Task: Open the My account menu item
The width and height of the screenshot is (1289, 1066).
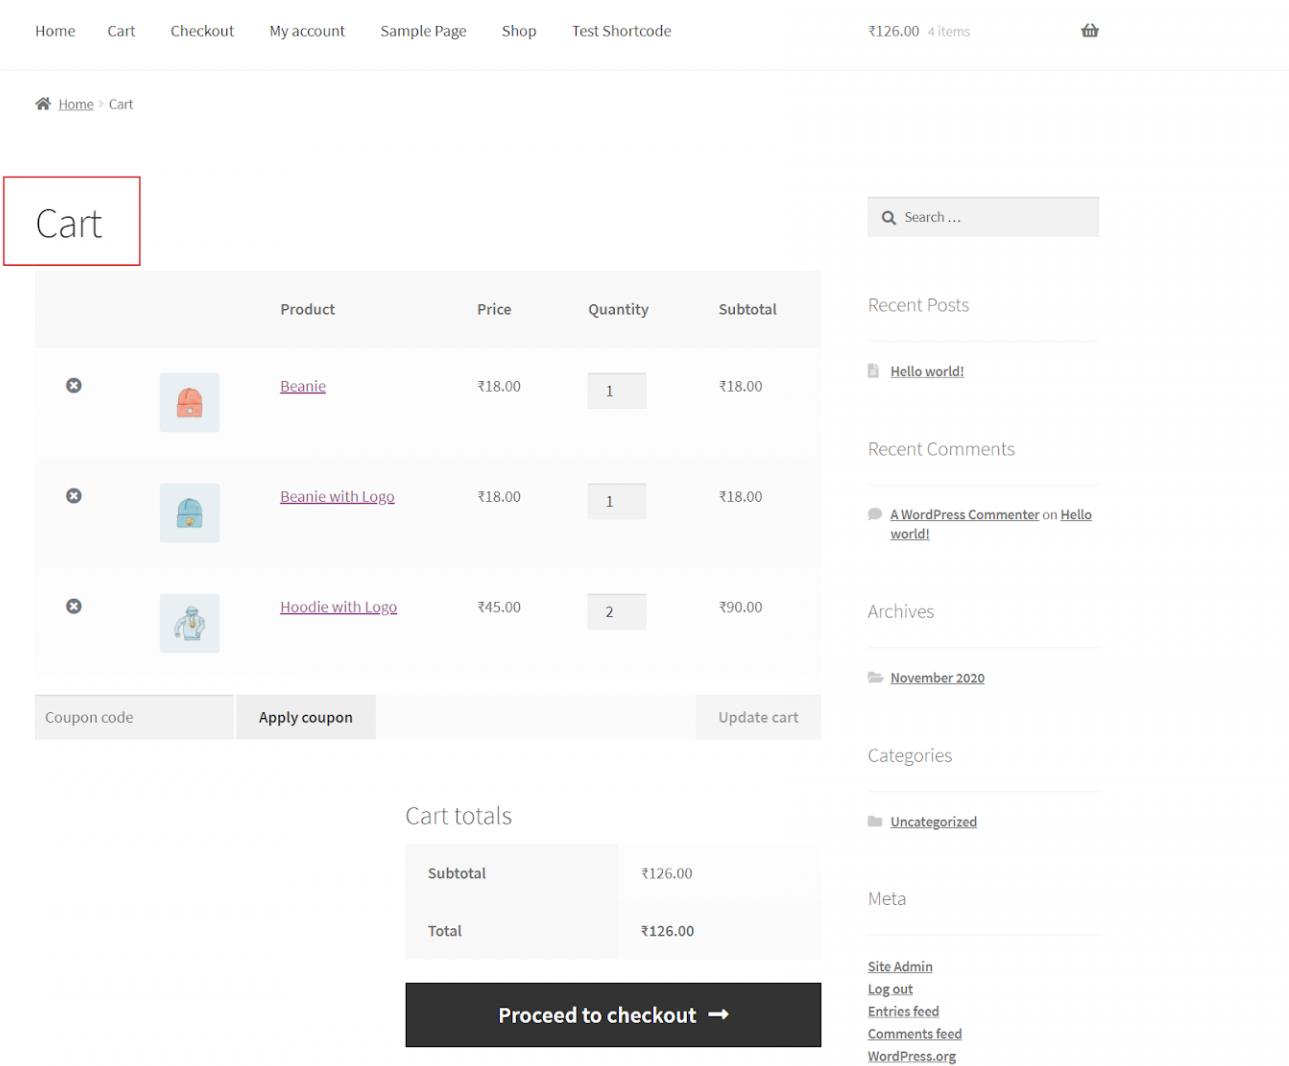Action: 306,31
